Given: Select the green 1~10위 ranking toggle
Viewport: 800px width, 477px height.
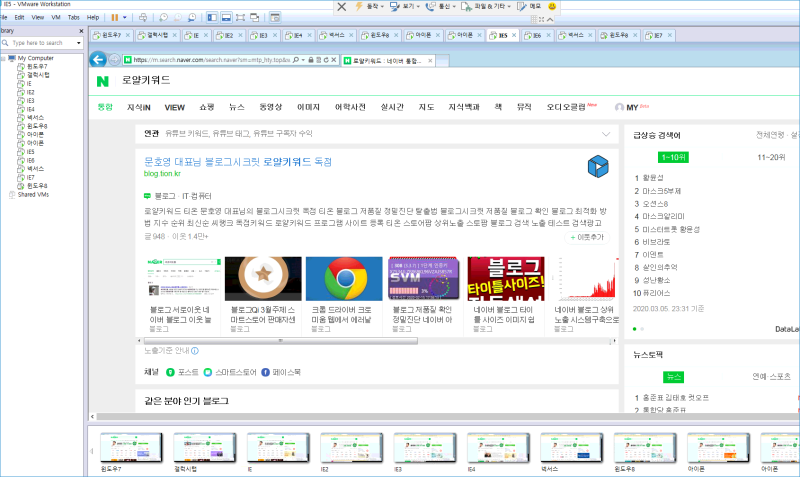Looking at the screenshot, I should [673, 157].
